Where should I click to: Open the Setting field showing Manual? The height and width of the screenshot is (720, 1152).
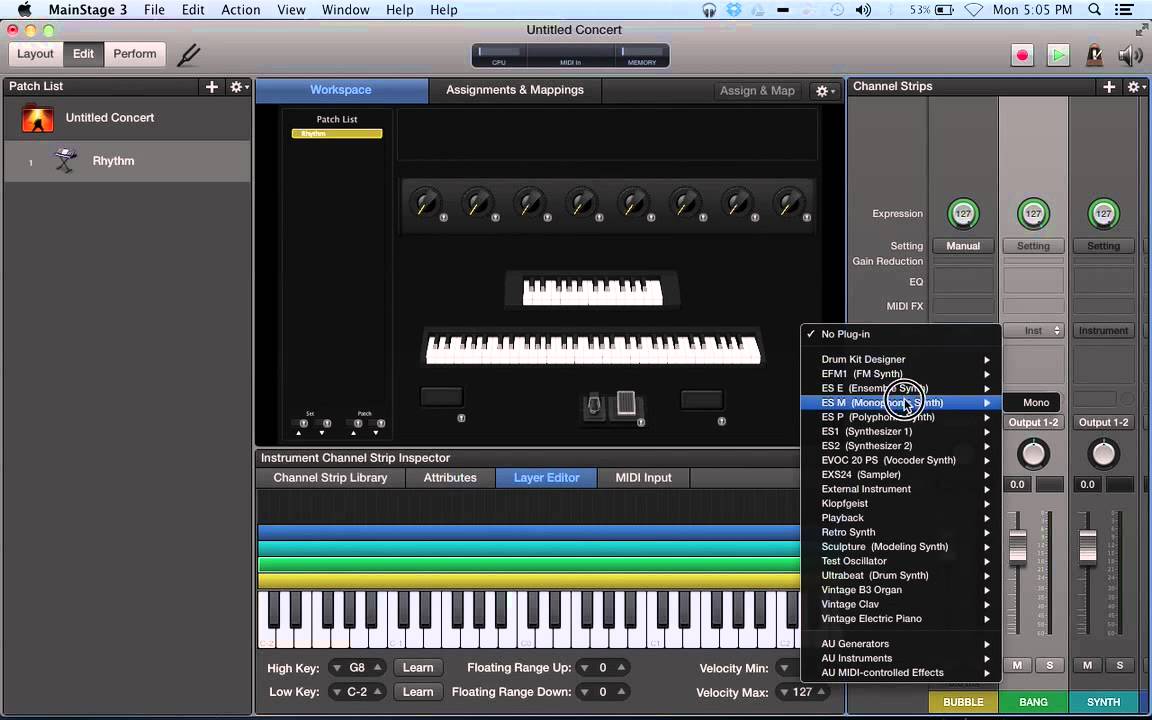tap(962, 245)
